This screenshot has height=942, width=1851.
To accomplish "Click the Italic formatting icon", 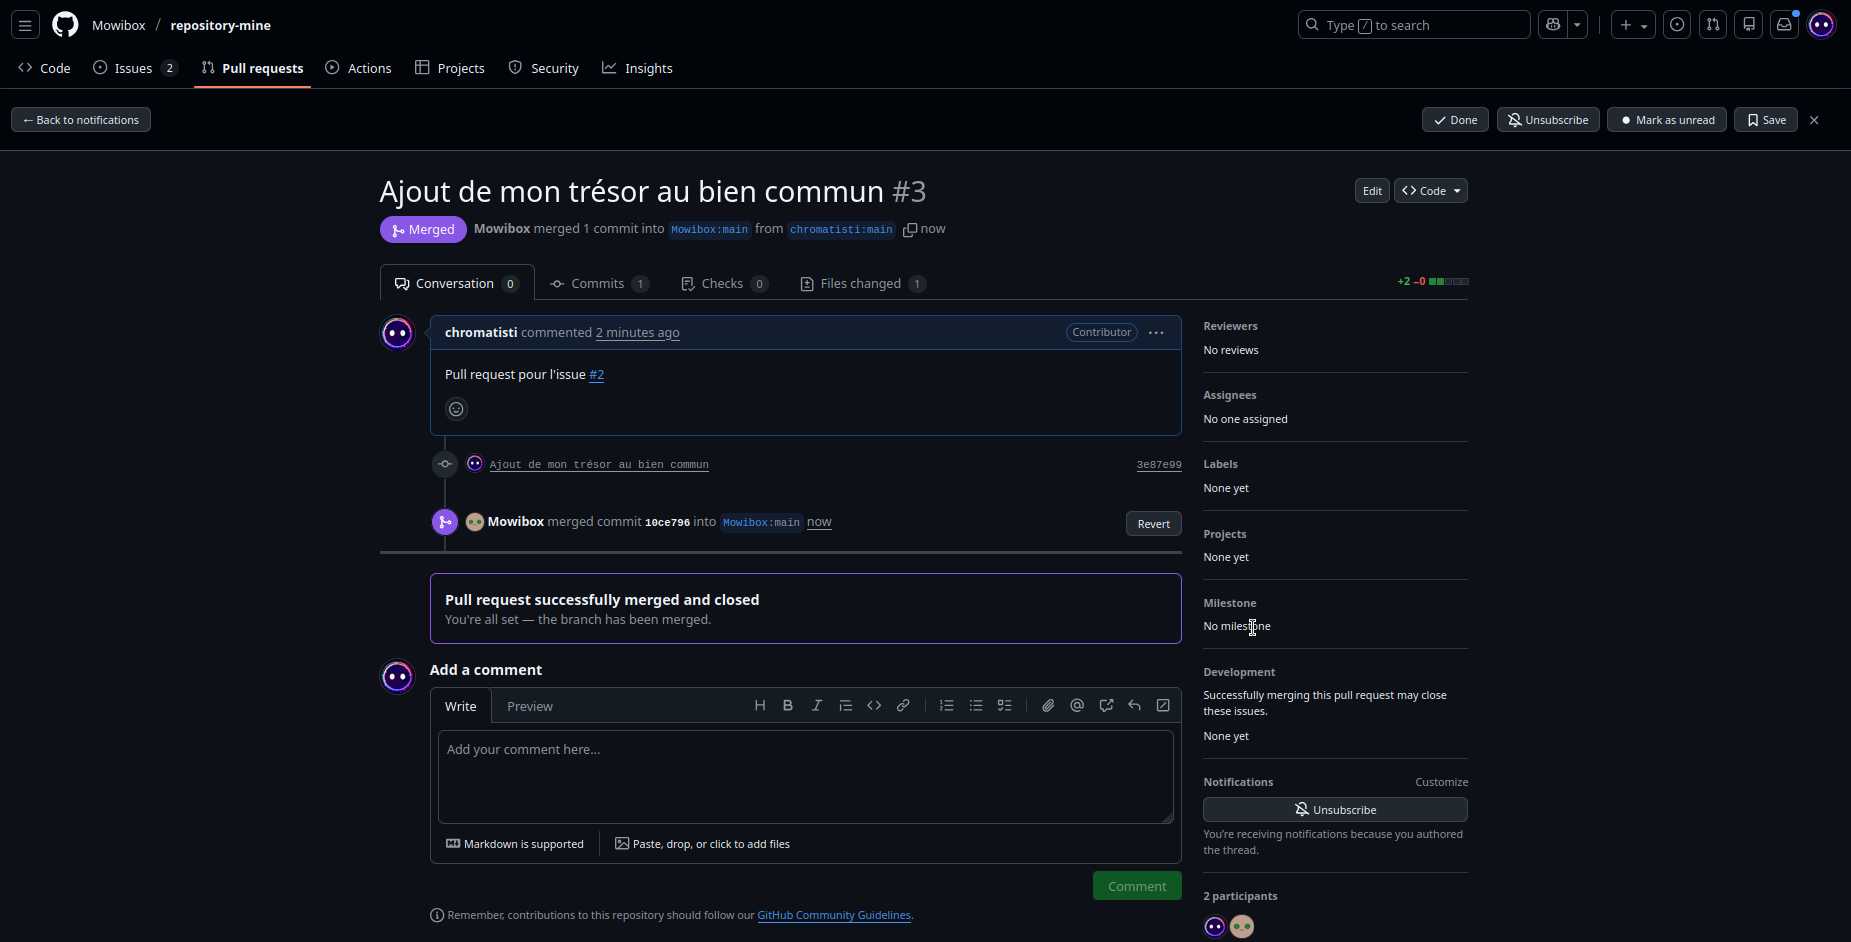I will click(817, 706).
